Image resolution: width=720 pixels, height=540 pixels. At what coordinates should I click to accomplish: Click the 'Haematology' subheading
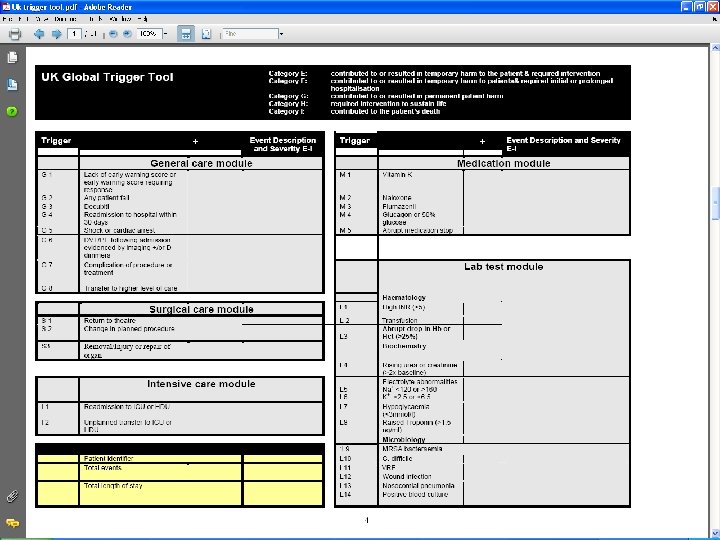tap(404, 298)
